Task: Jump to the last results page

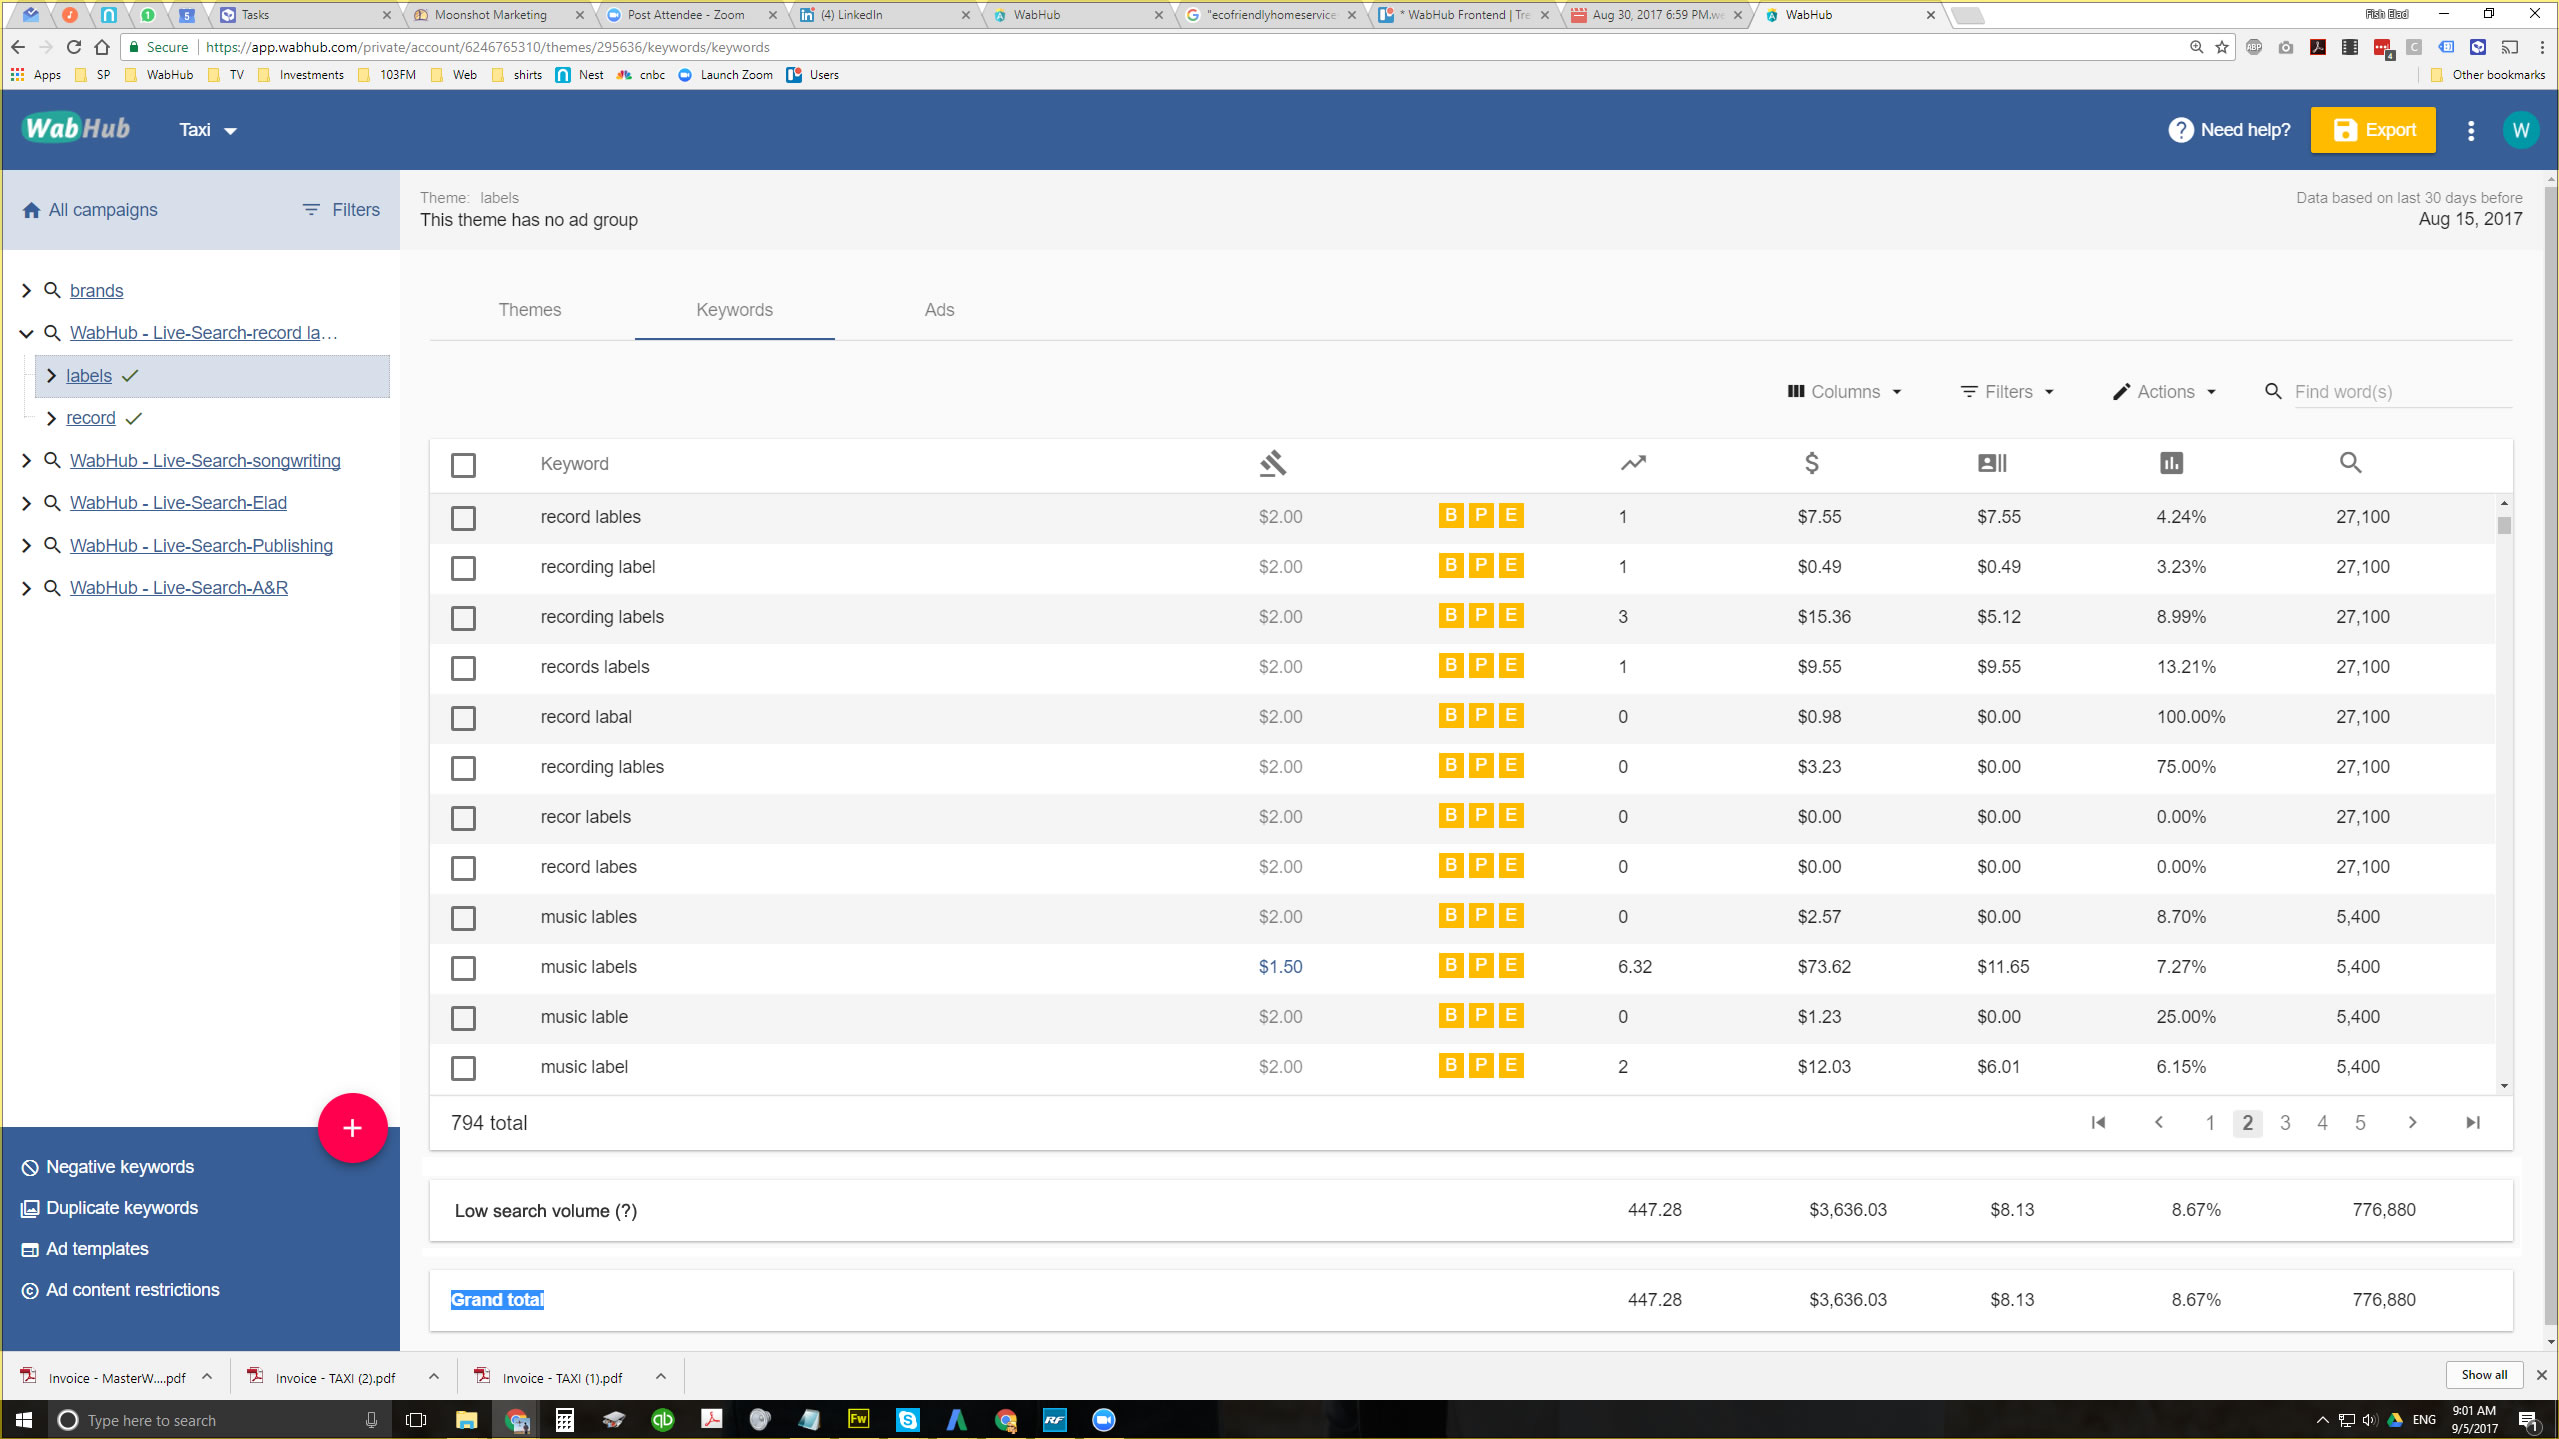Action: click(x=2472, y=1122)
